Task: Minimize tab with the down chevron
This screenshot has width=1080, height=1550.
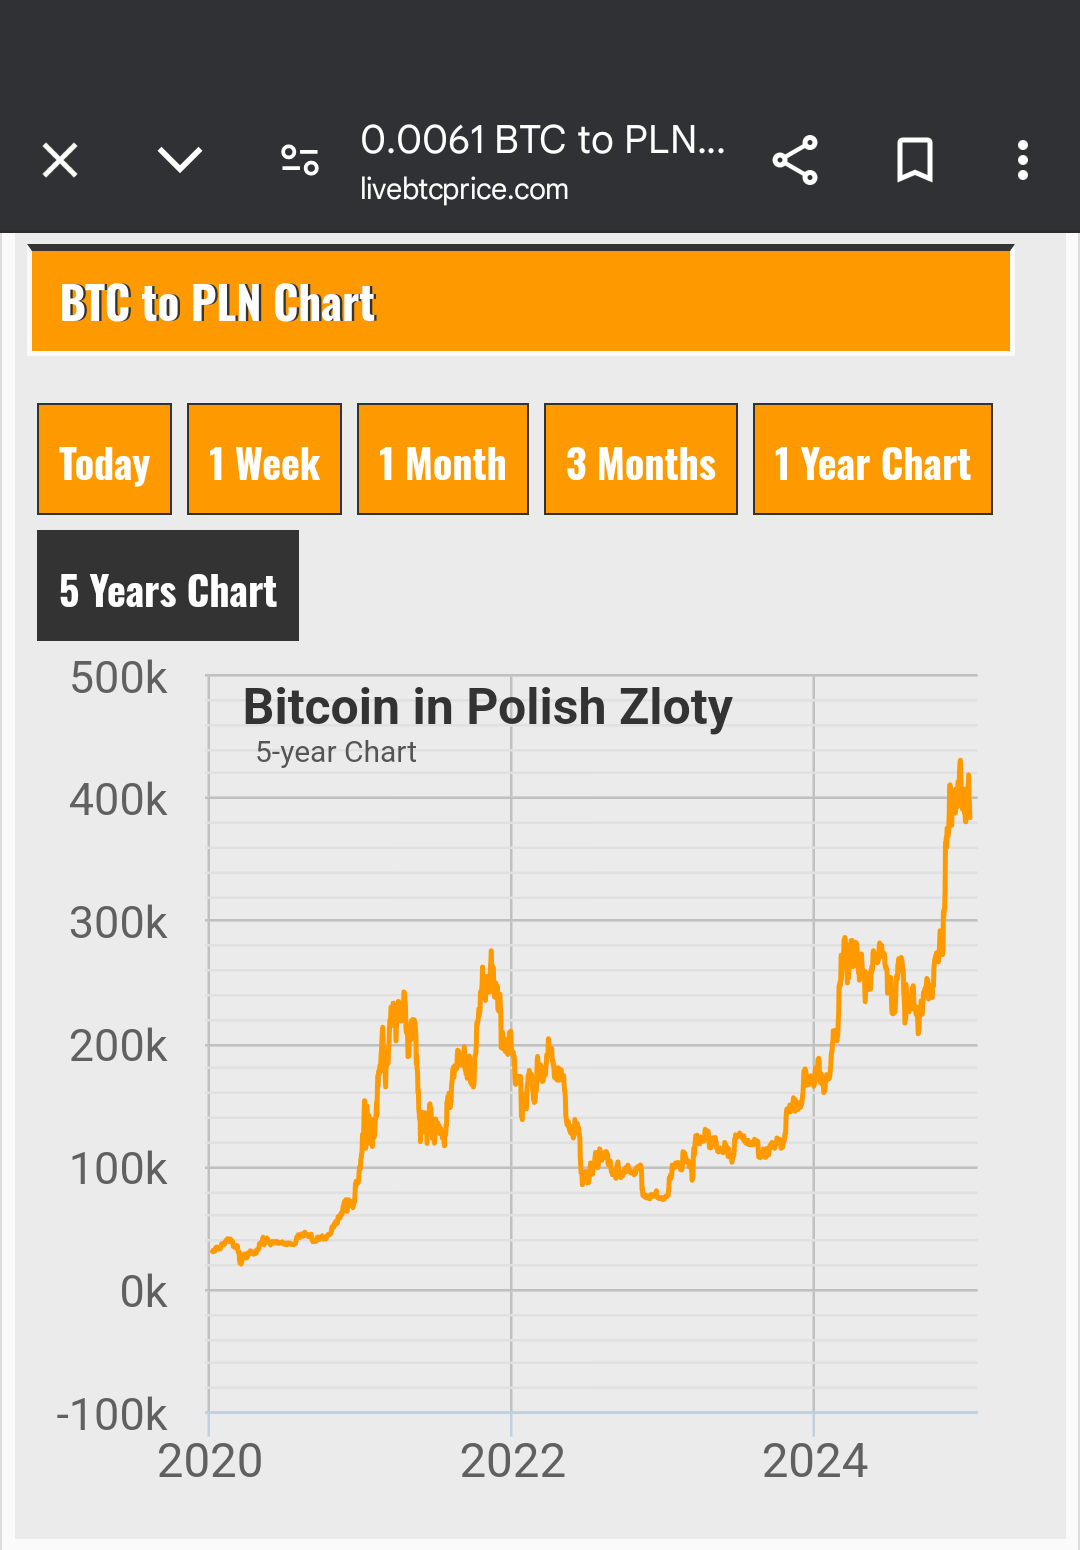Action: 180,160
